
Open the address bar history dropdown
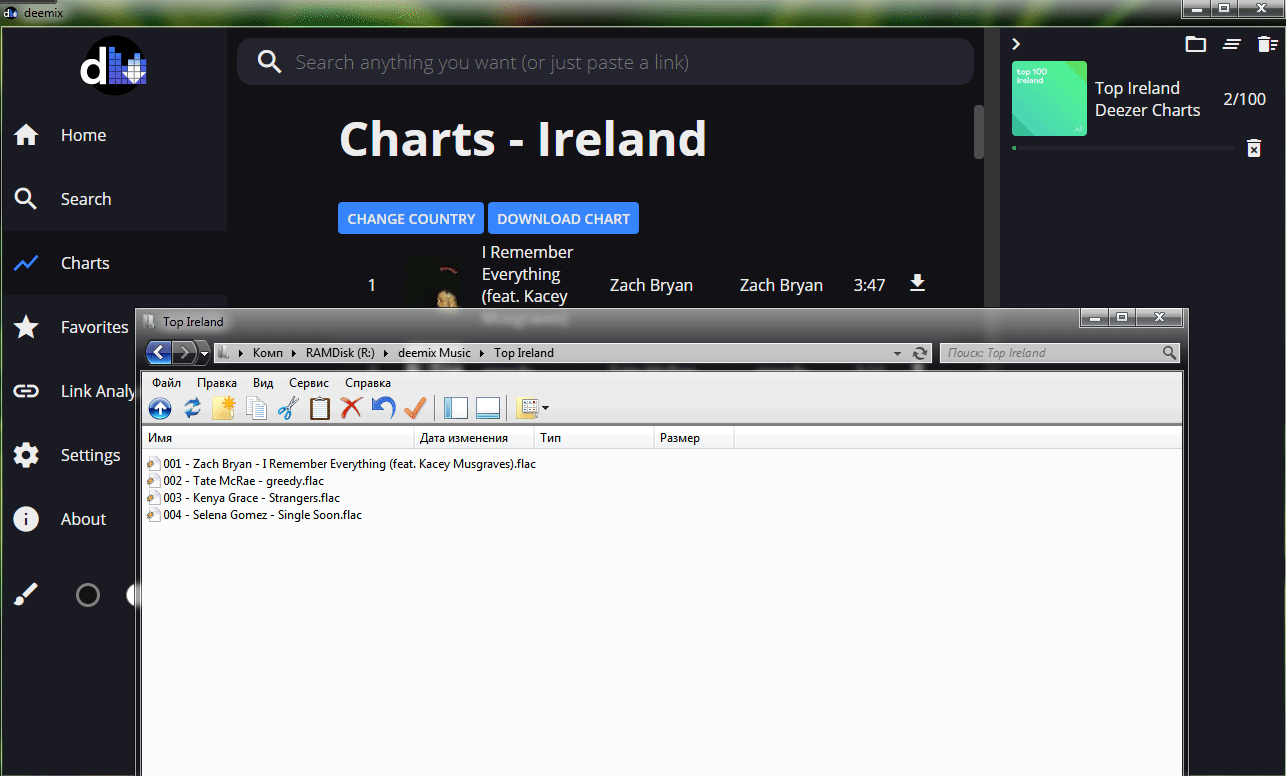[x=898, y=353]
